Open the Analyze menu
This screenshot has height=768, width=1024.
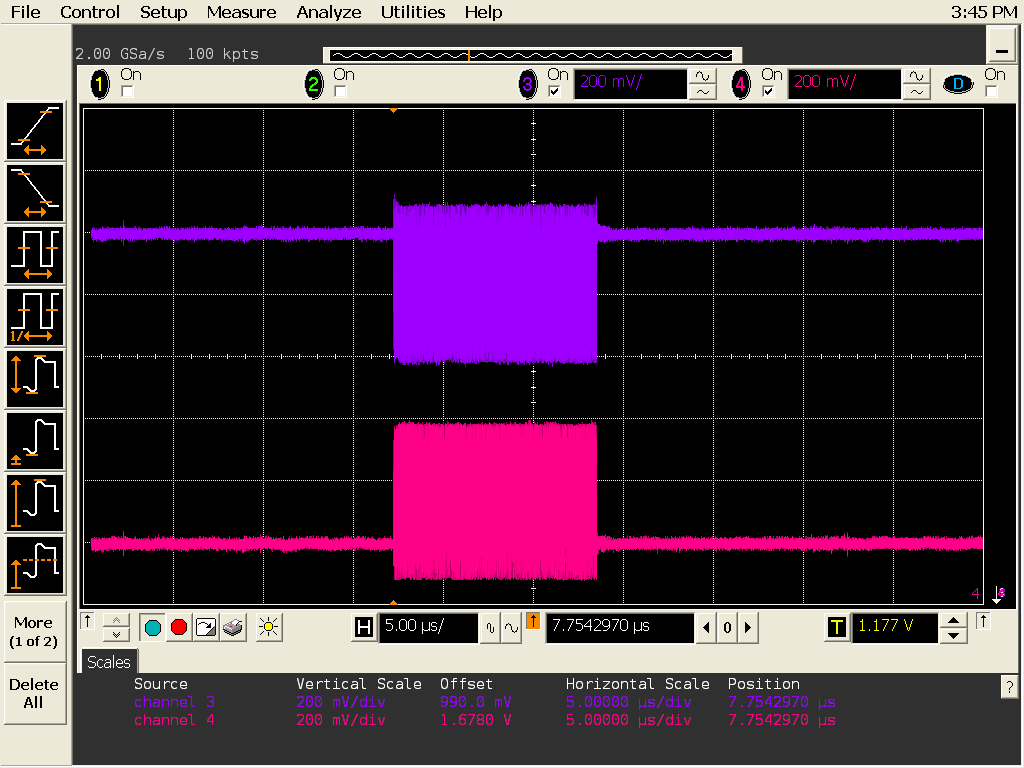328,12
